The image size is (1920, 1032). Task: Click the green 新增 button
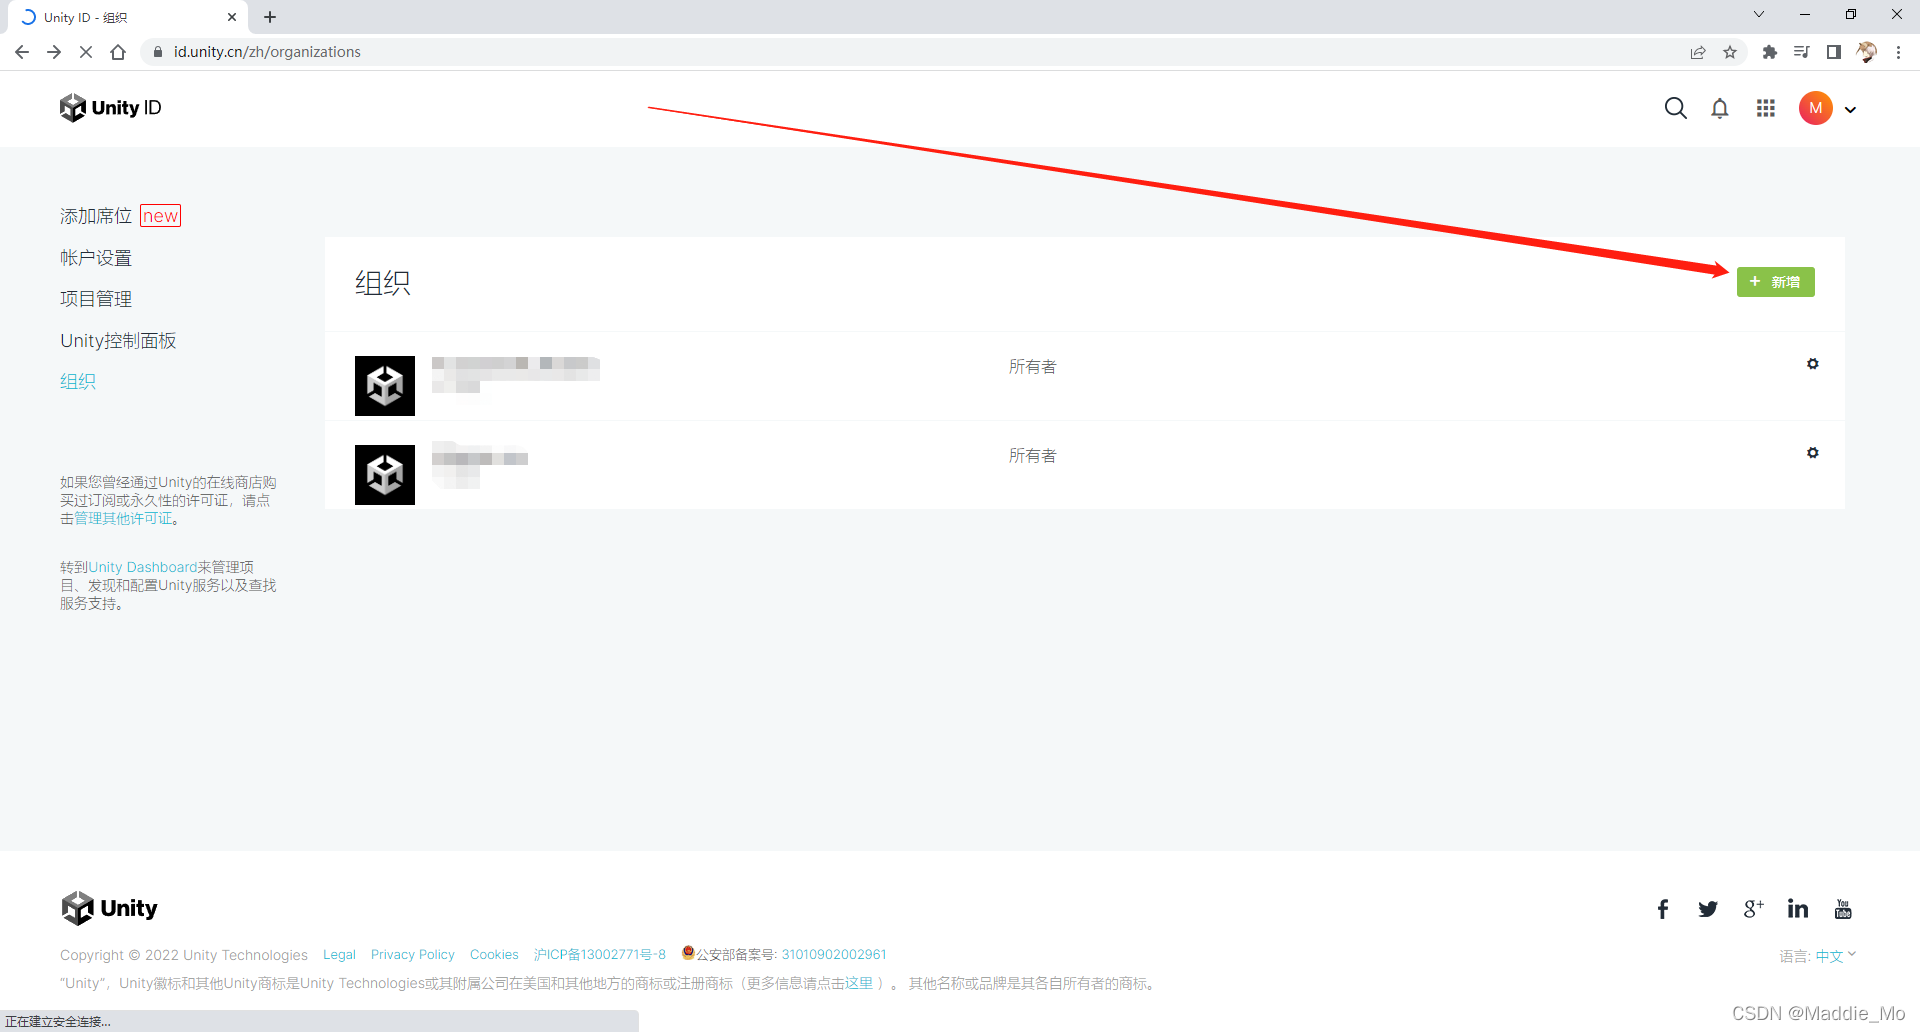(x=1775, y=282)
